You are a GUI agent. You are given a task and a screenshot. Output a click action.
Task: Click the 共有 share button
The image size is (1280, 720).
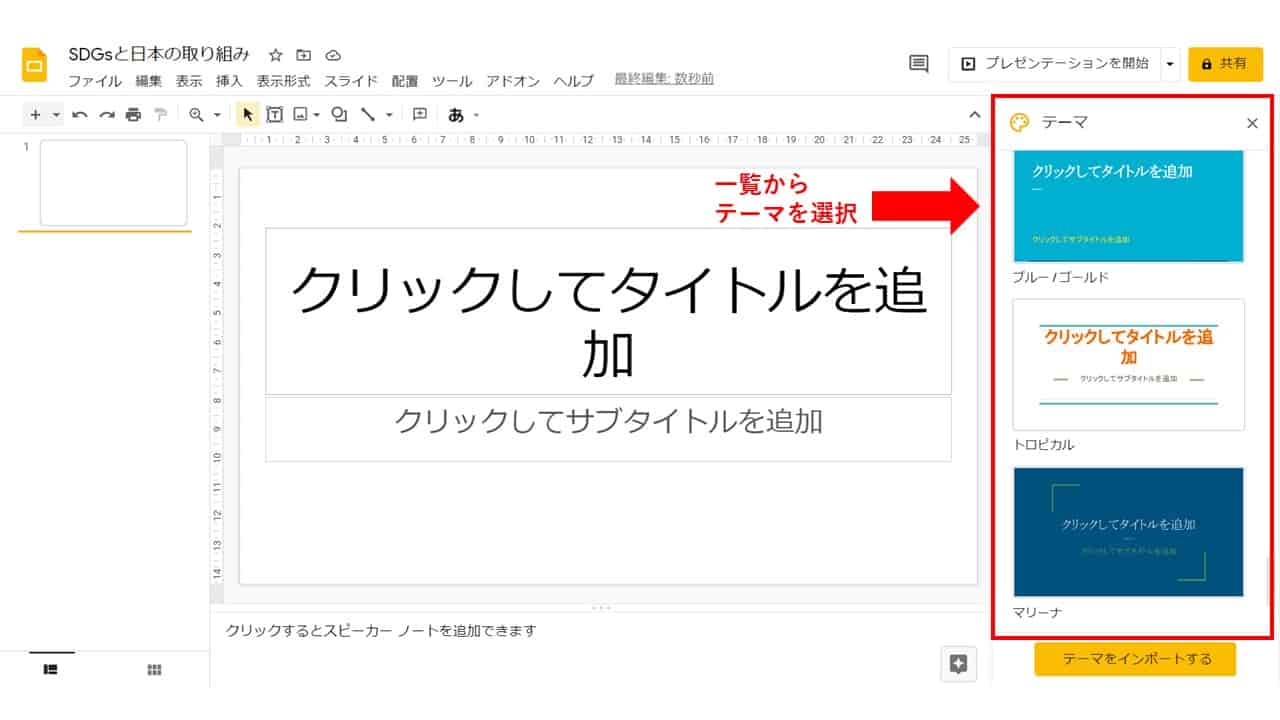point(1225,64)
